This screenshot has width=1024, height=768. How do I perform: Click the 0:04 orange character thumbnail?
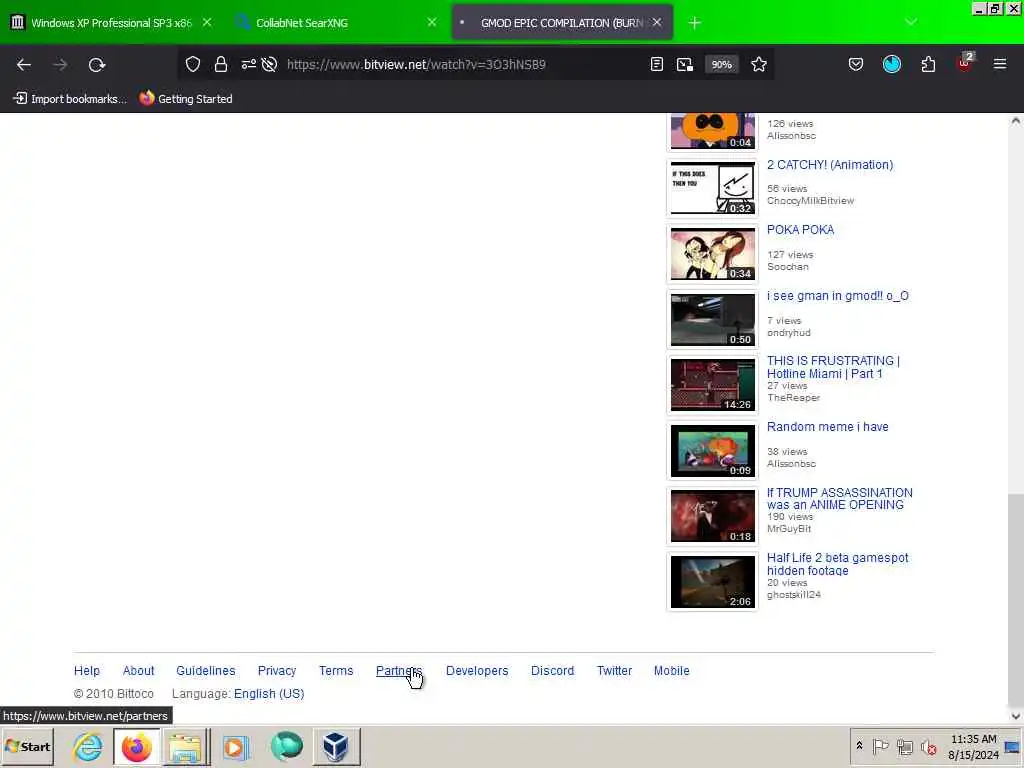coord(712,131)
